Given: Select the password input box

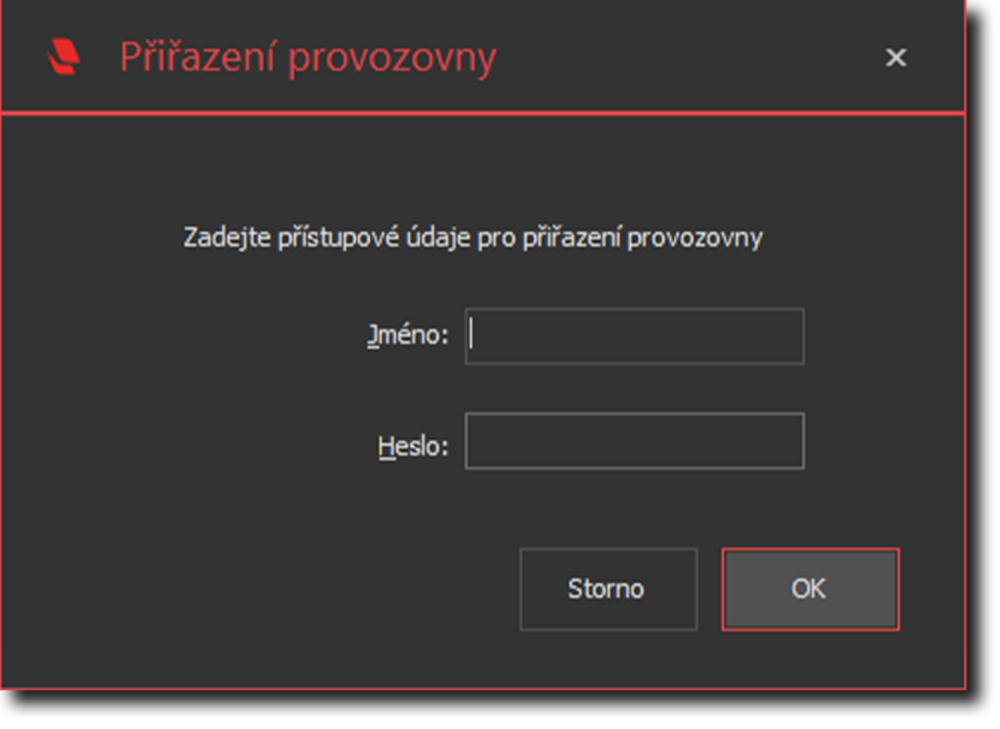Looking at the screenshot, I should pyautogui.click(x=634, y=441).
